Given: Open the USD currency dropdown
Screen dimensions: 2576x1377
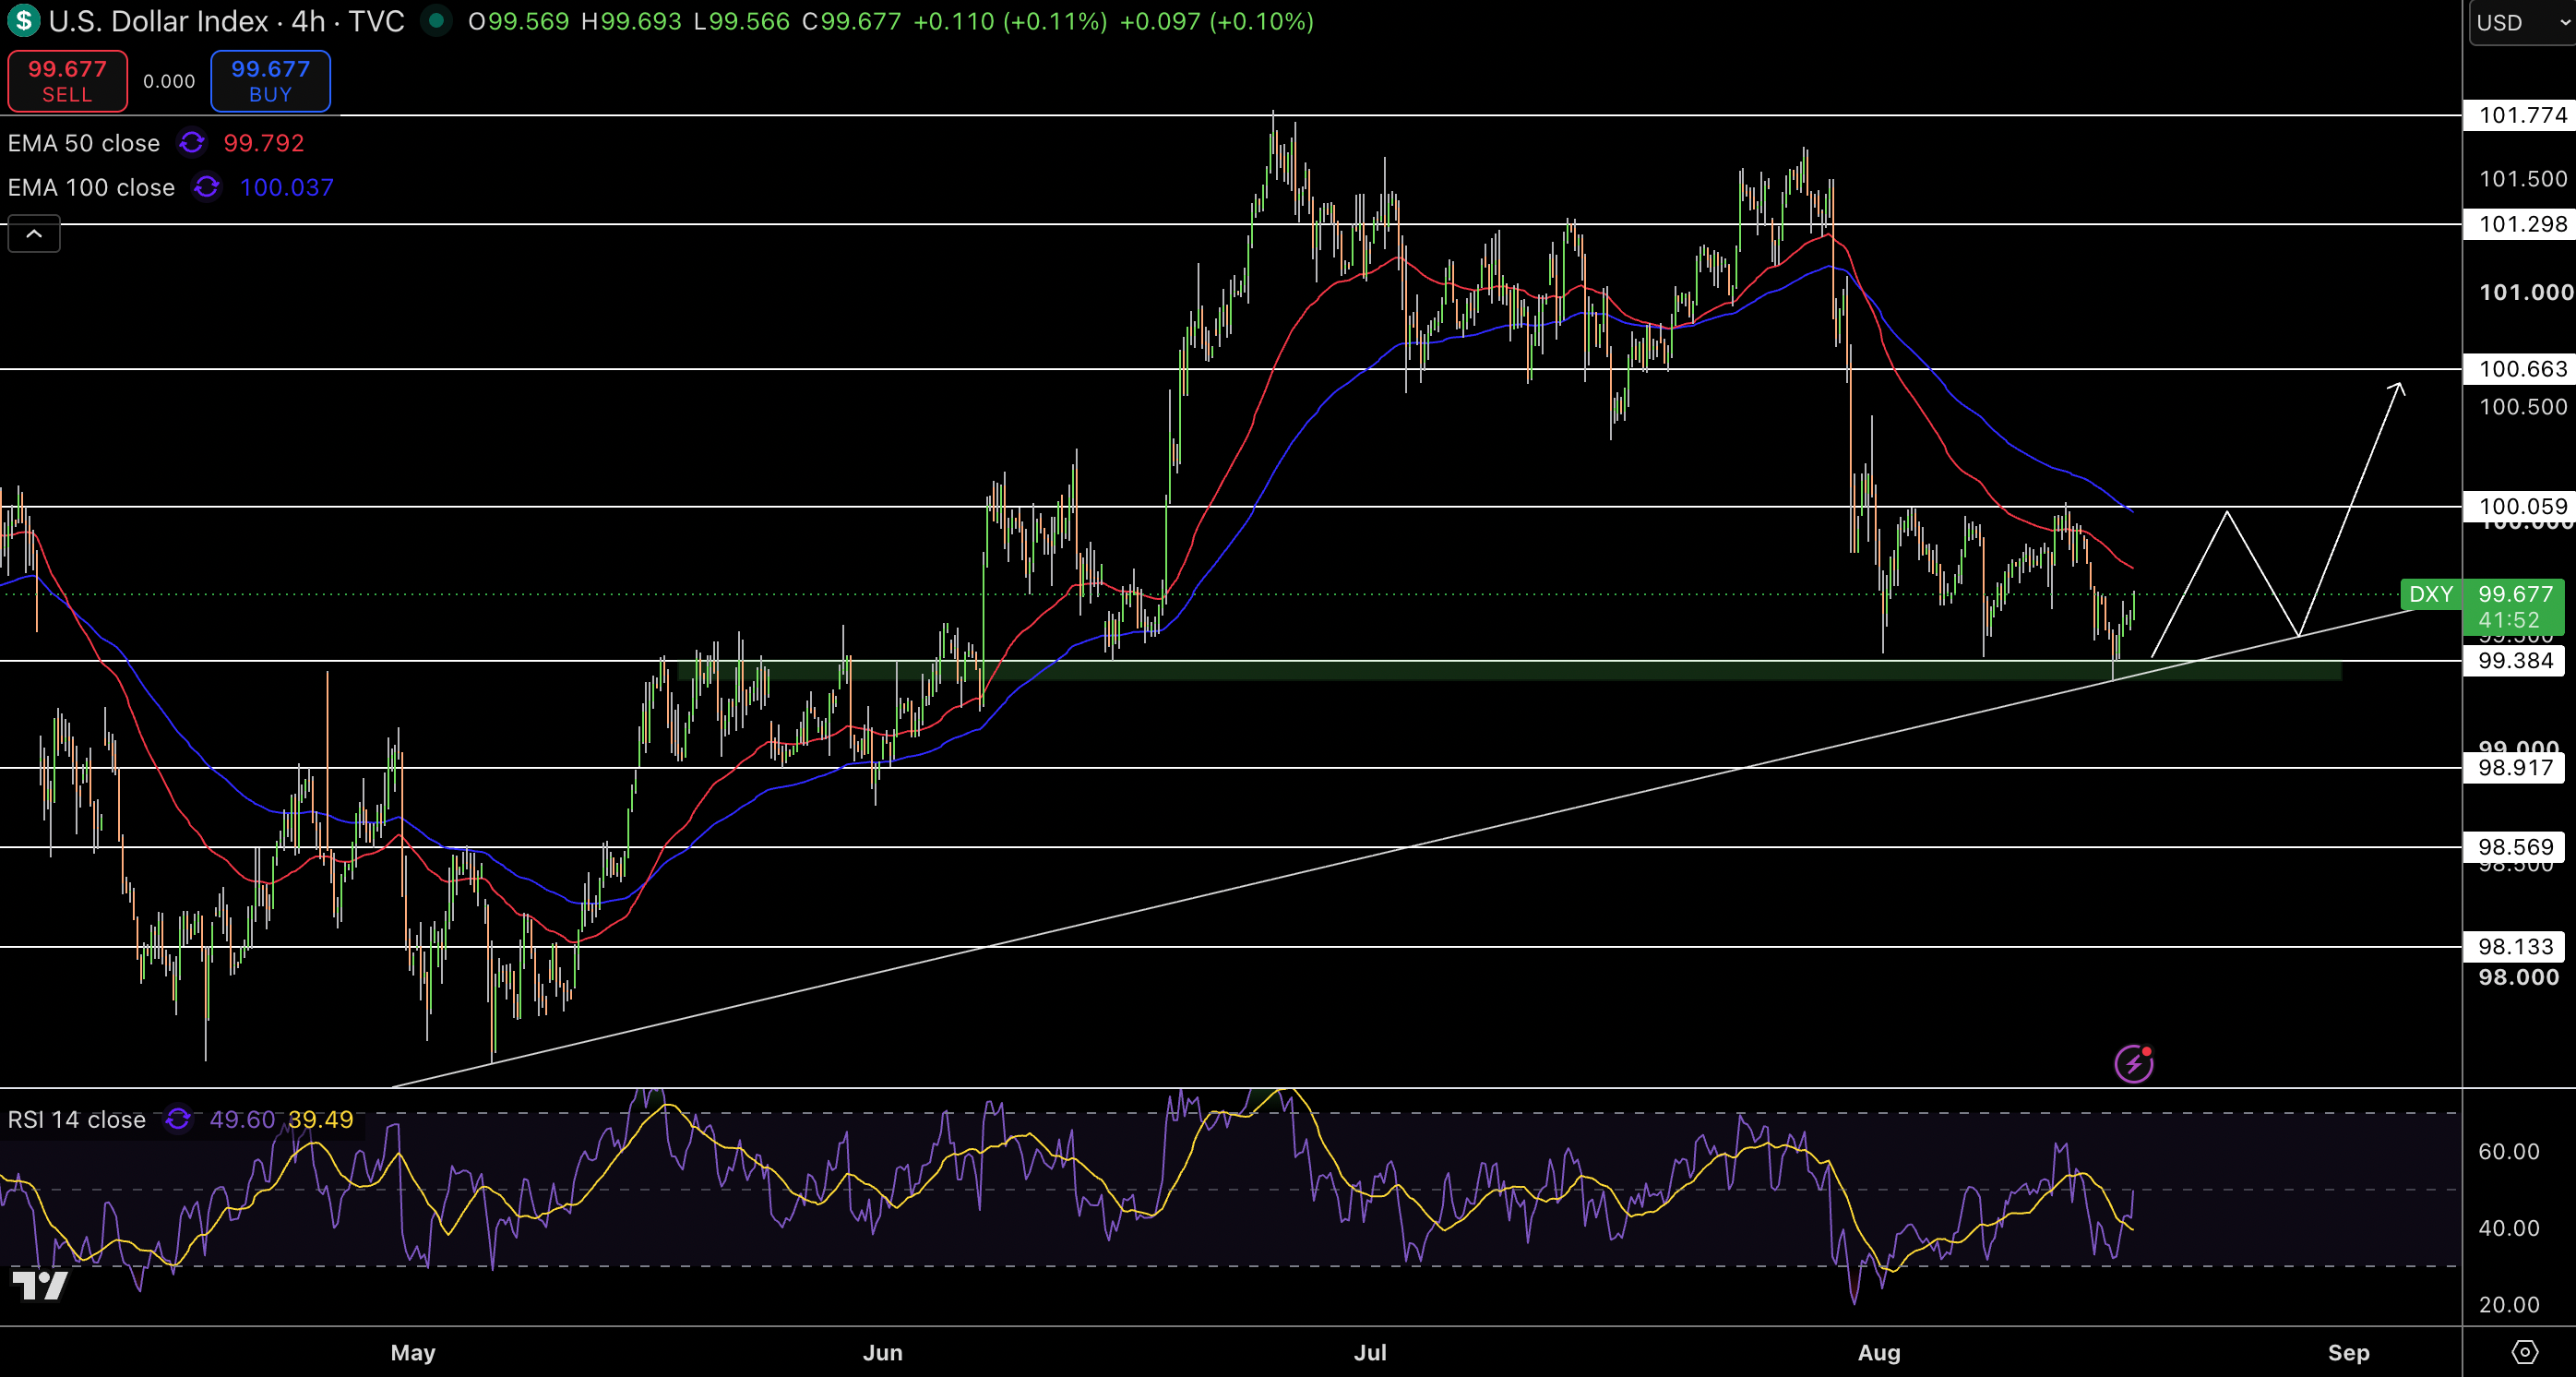Looking at the screenshot, I should (2523, 22).
